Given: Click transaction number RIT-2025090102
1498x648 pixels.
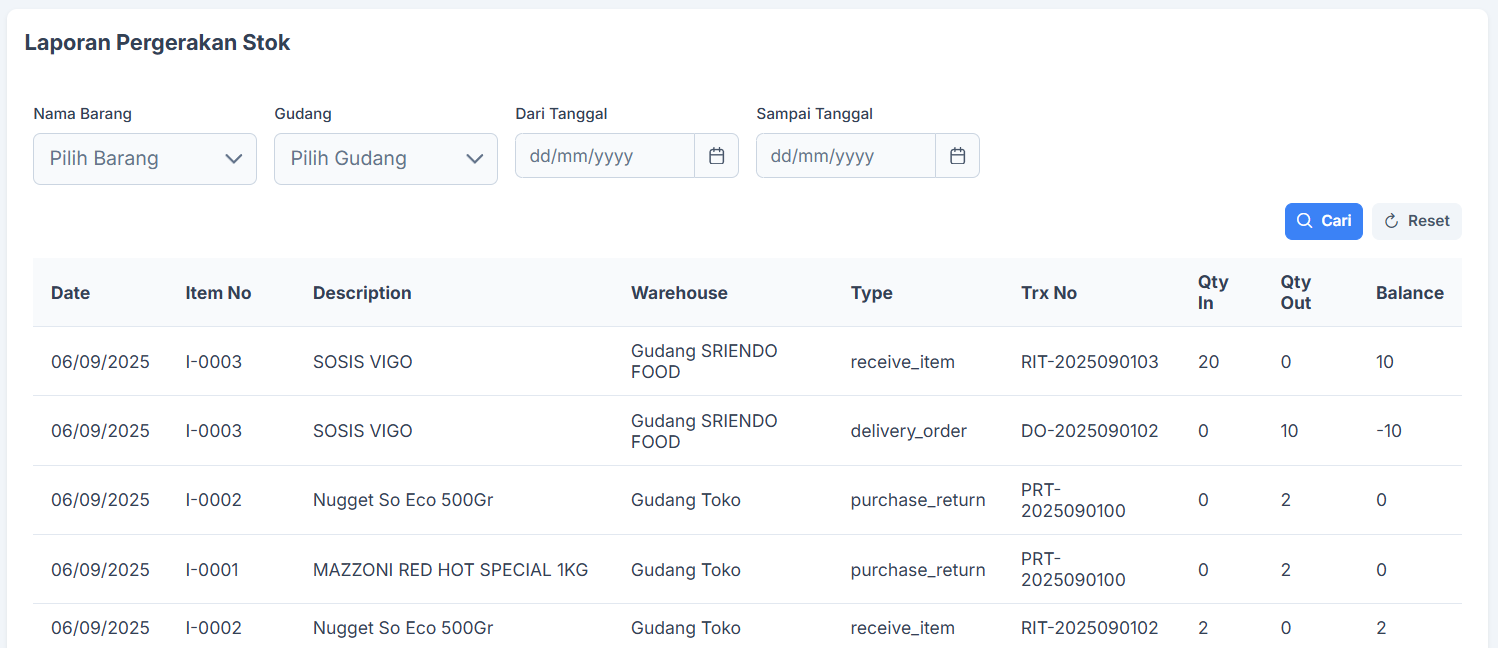Looking at the screenshot, I should click(1089, 628).
